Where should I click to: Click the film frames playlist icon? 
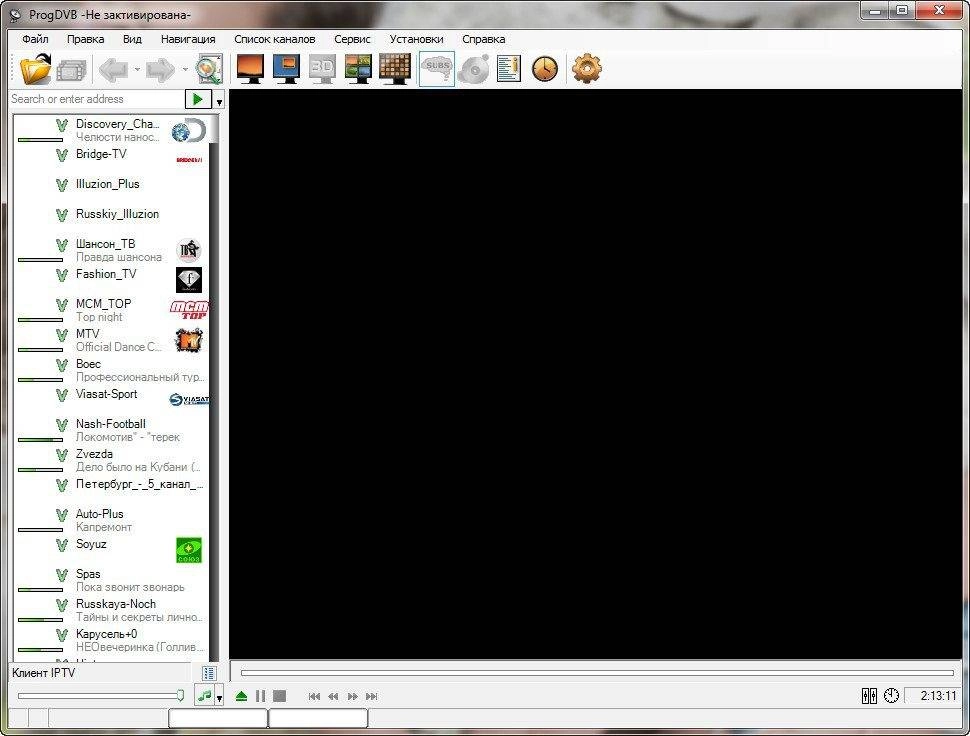tap(72, 71)
